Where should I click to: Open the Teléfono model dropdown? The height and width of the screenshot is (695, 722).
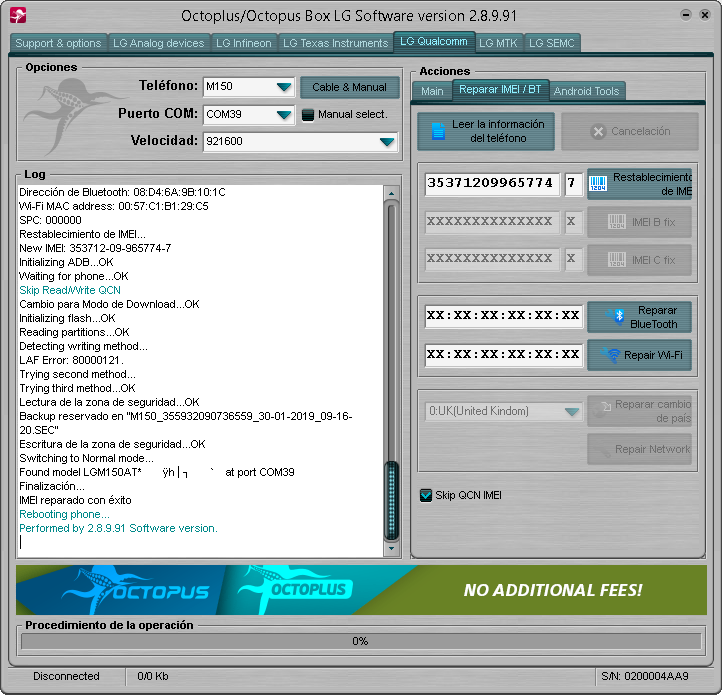[x=284, y=87]
